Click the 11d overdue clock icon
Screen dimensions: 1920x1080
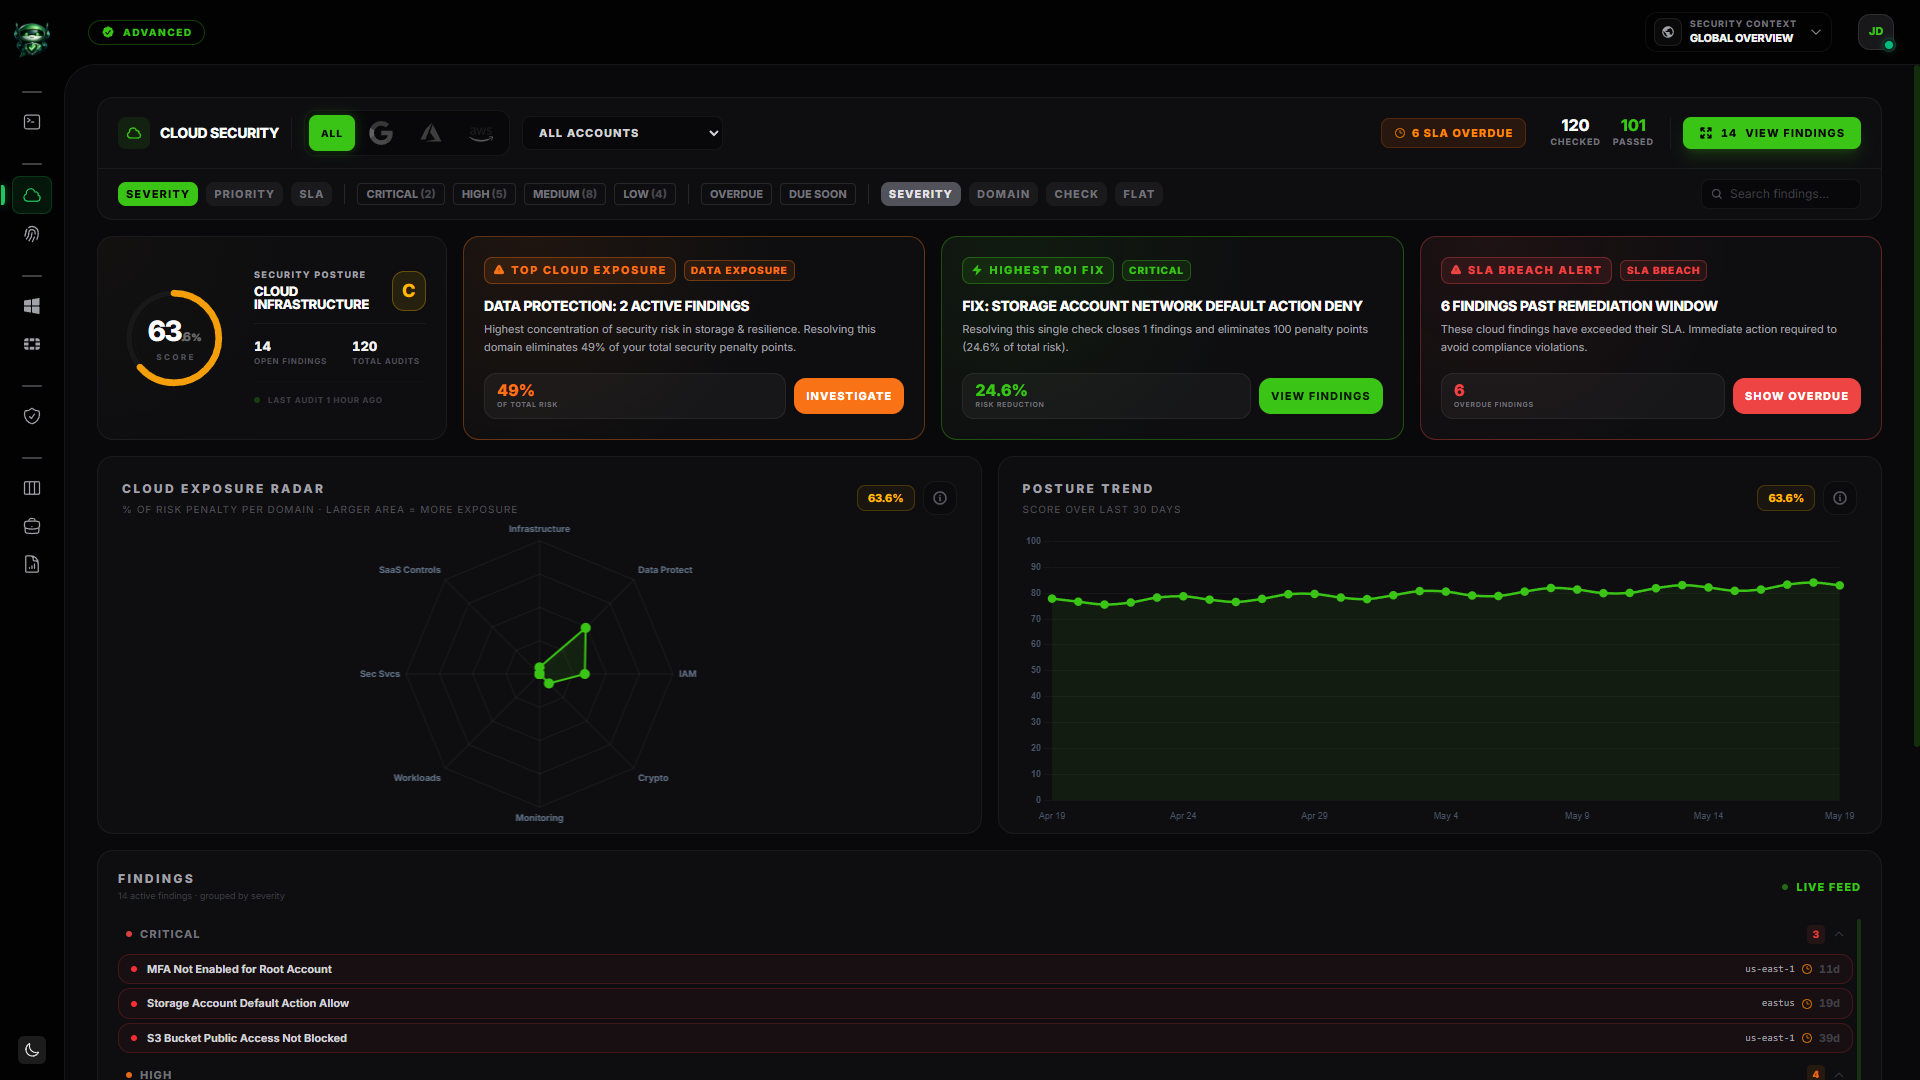(x=1807, y=969)
